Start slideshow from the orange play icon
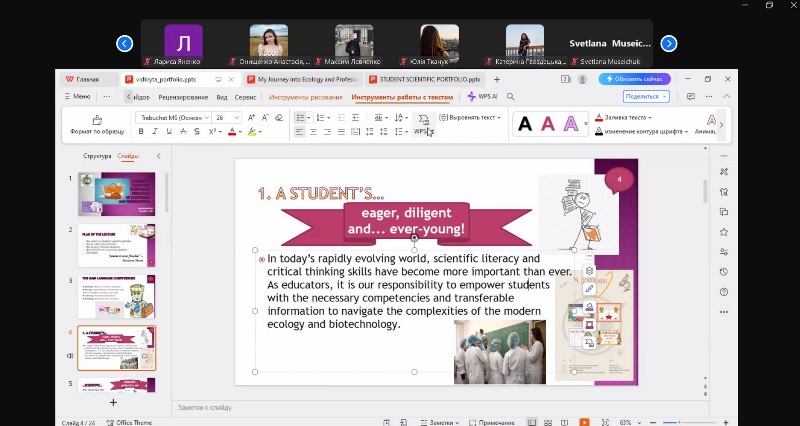This screenshot has height=426, width=800. pyautogui.click(x=584, y=423)
